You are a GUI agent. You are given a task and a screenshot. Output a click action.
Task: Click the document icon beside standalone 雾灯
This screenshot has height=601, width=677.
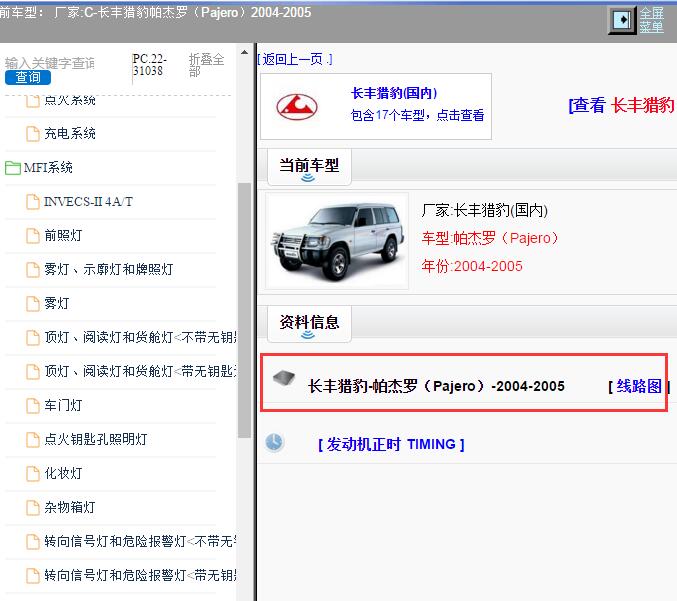33,304
